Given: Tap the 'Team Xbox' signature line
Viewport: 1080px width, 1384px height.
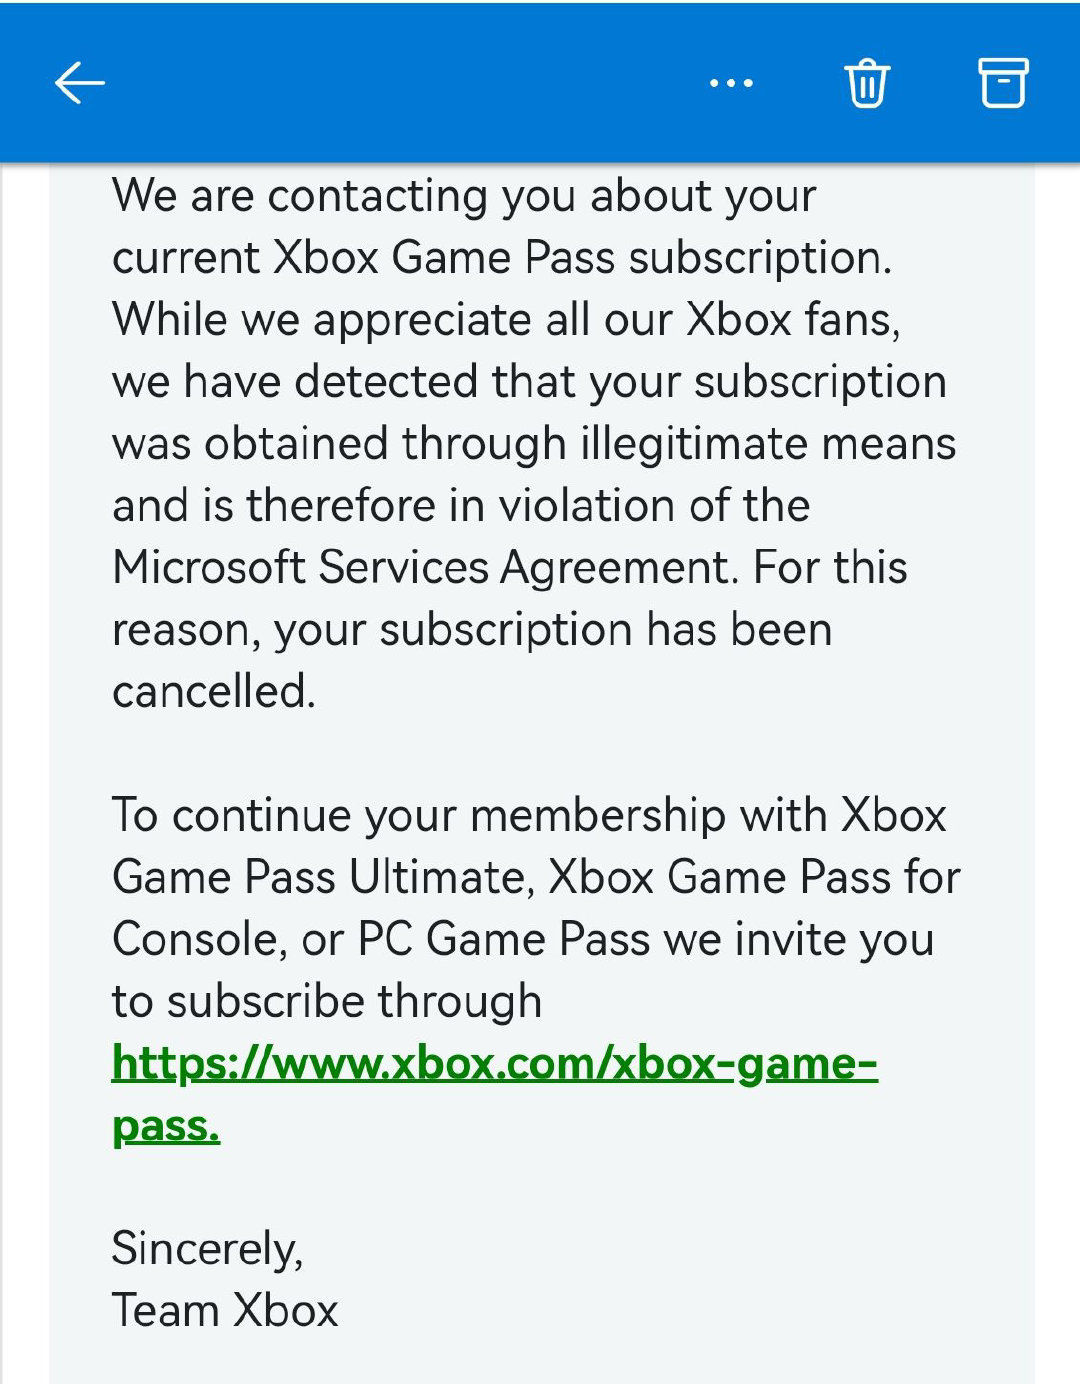Looking at the screenshot, I should coord(225,1310).
